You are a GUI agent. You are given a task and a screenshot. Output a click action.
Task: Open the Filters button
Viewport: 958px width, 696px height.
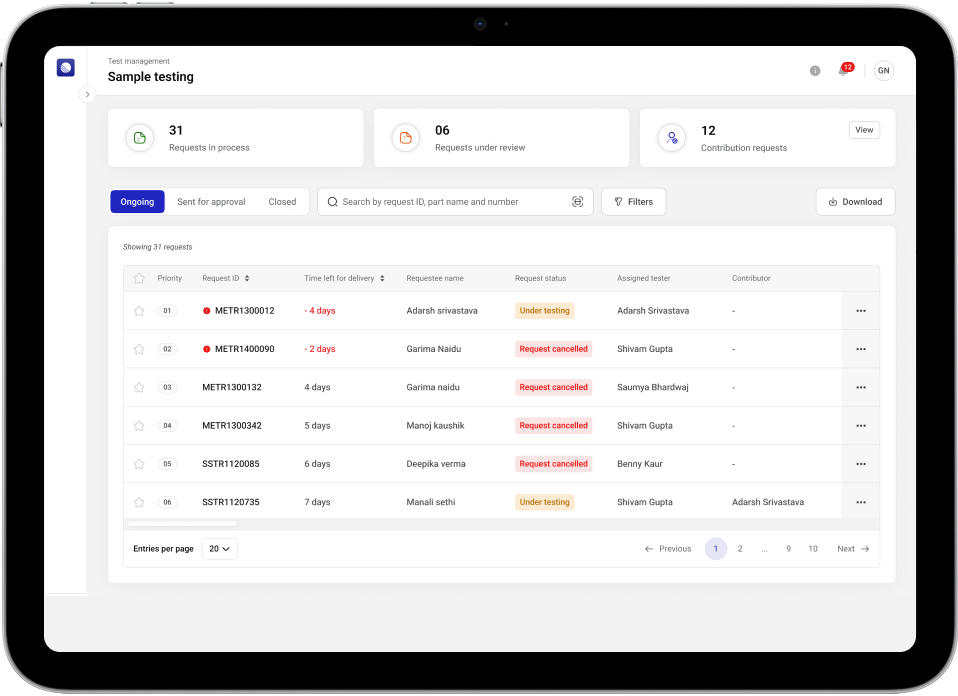coord(633,202)
